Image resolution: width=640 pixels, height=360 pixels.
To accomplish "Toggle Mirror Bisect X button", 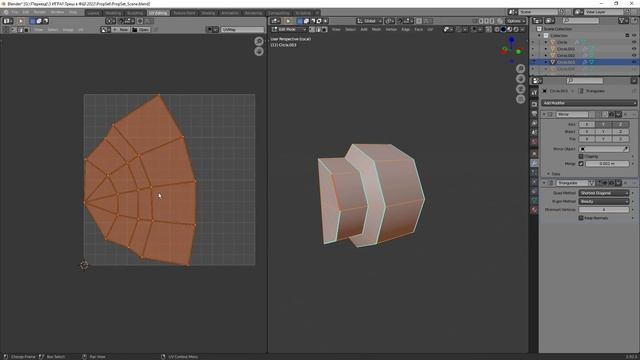I will click(x=587, y=131).
